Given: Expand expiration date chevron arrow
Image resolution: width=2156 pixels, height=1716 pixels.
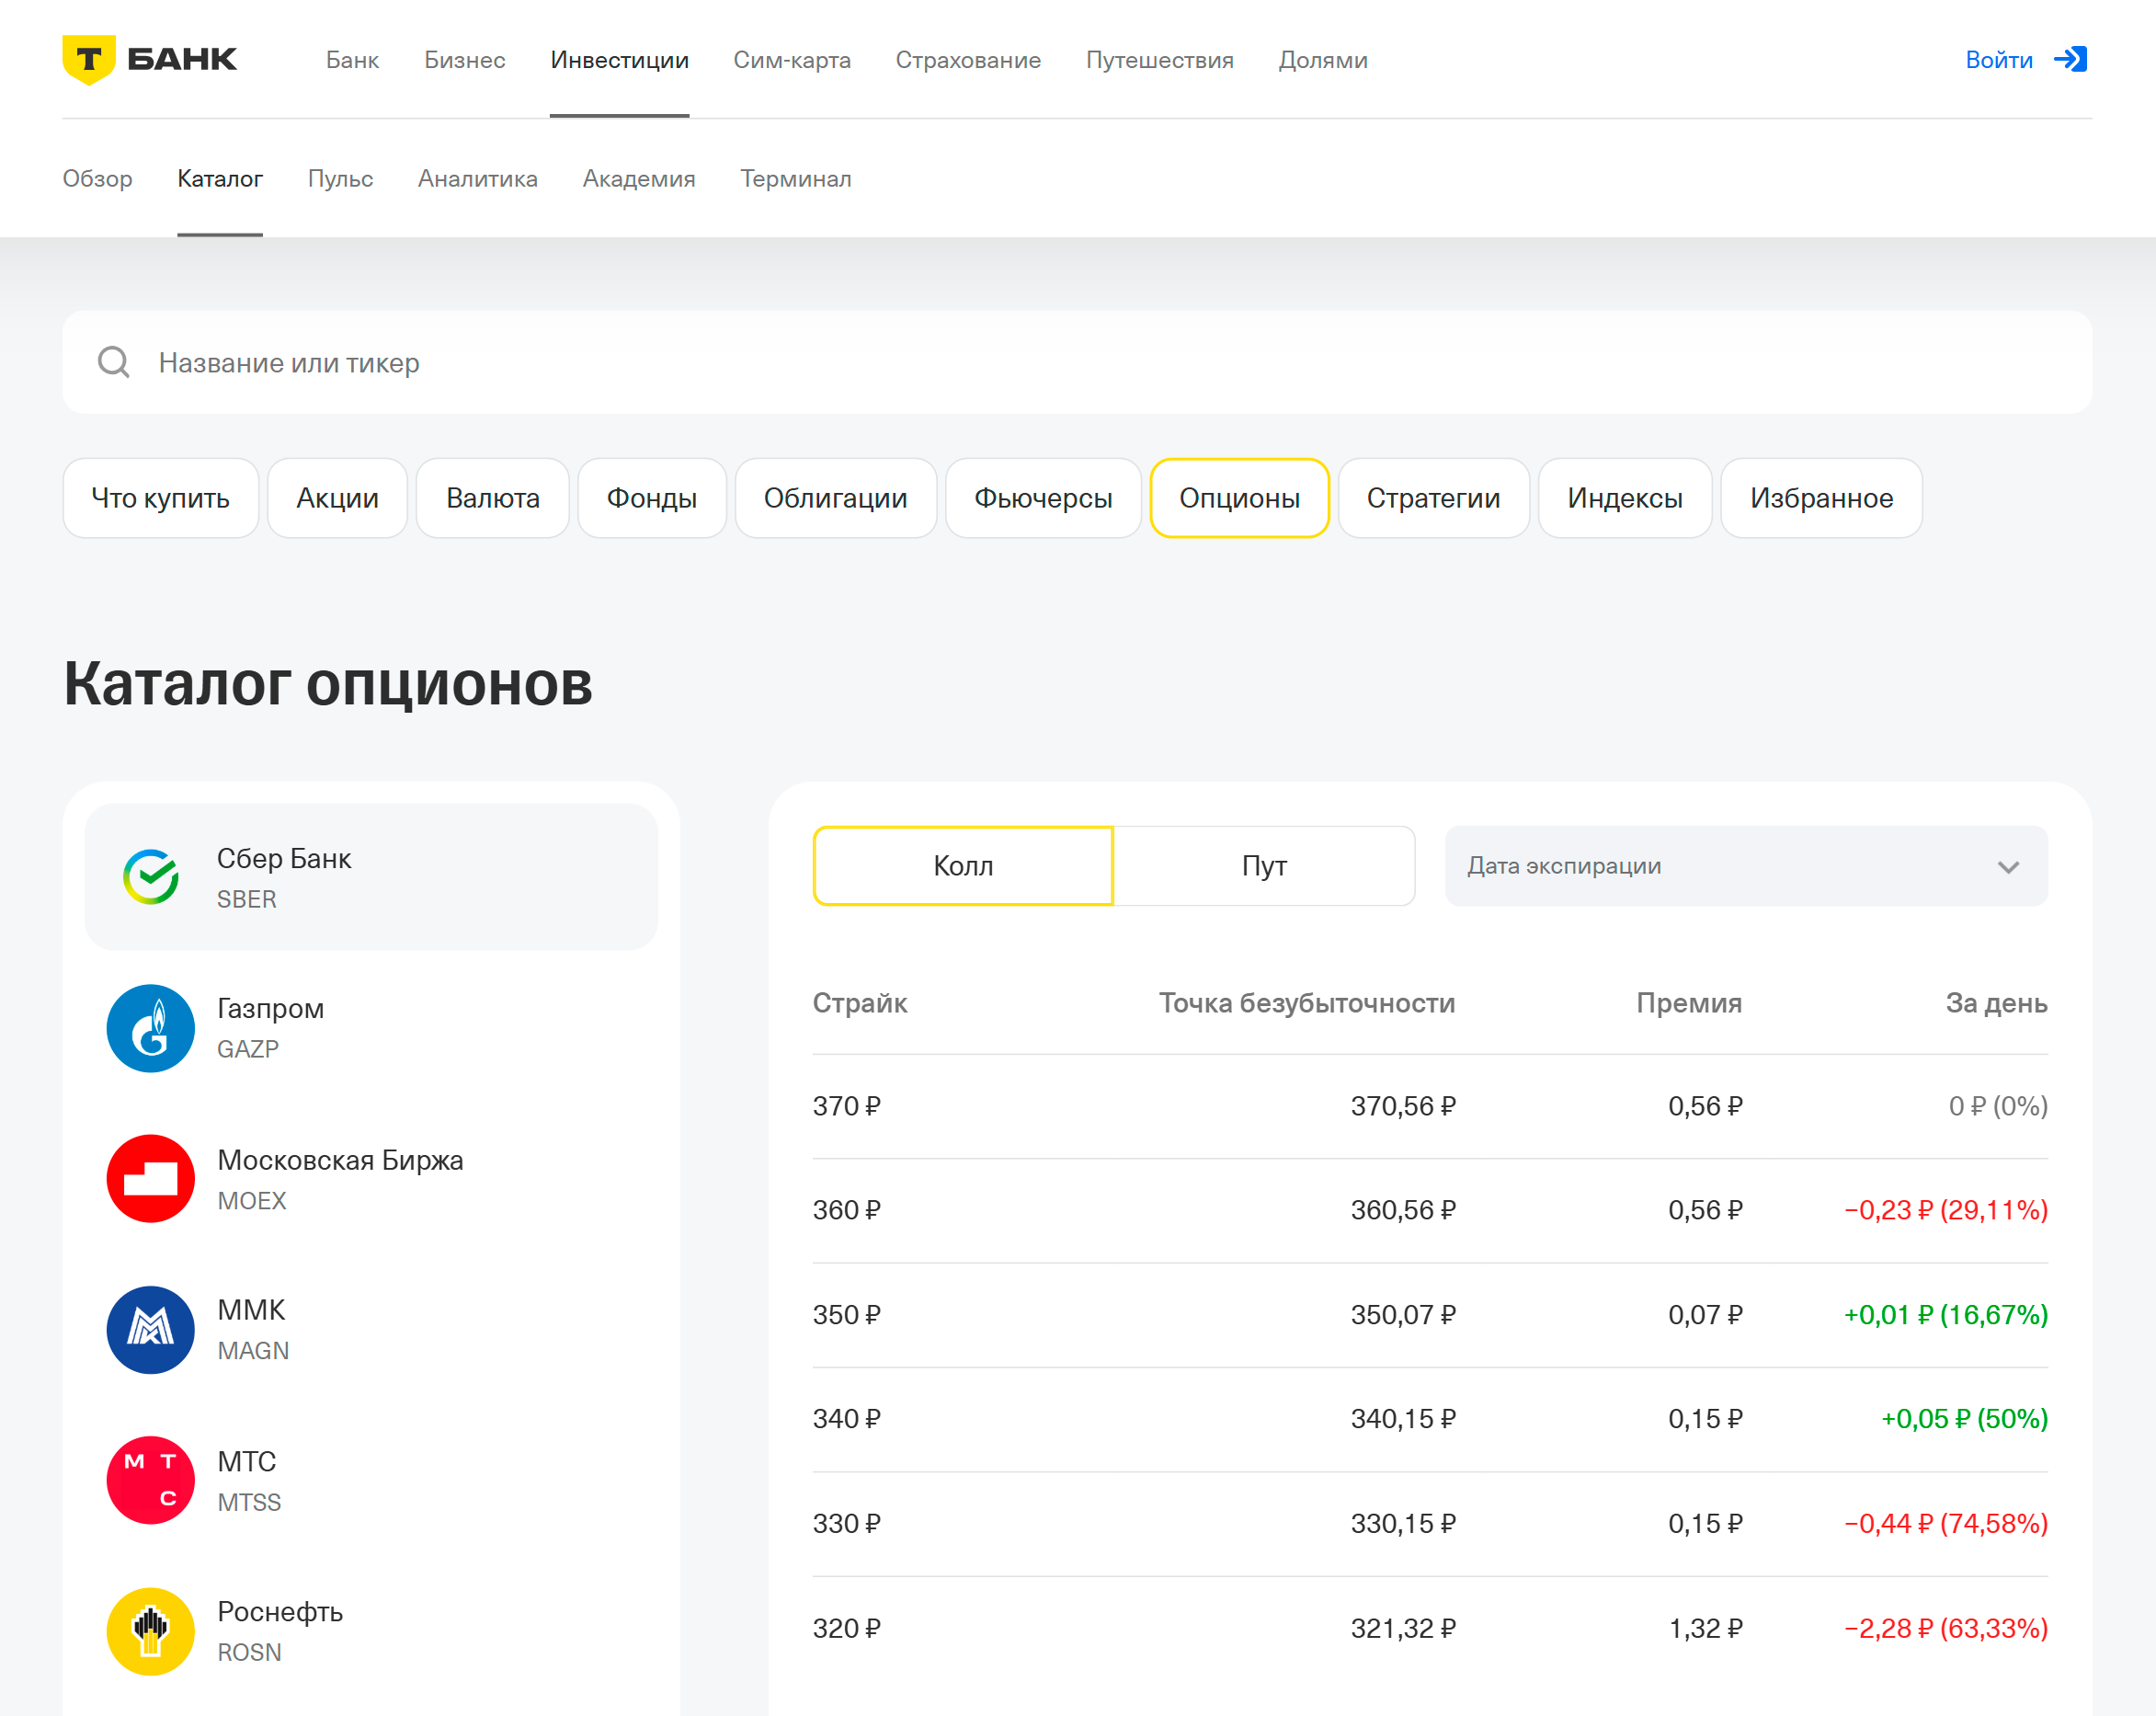Looking at the screenshot, I should point(2008,867).
